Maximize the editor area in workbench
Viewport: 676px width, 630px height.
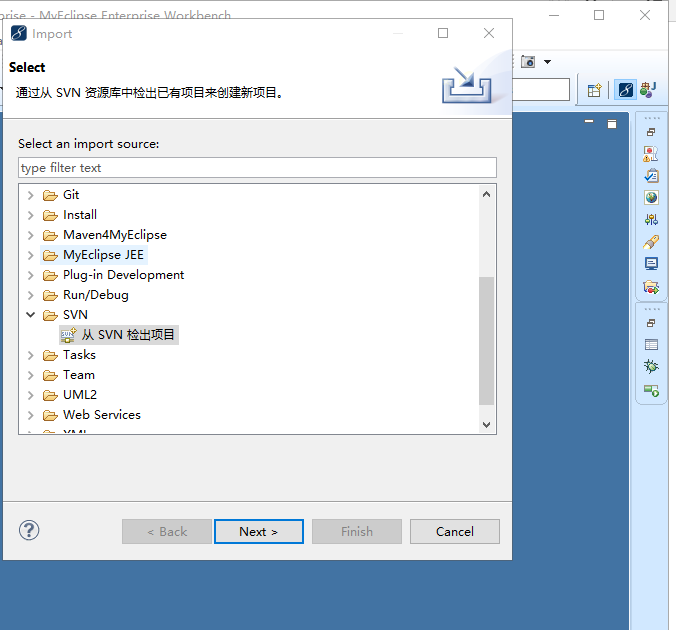612,124
